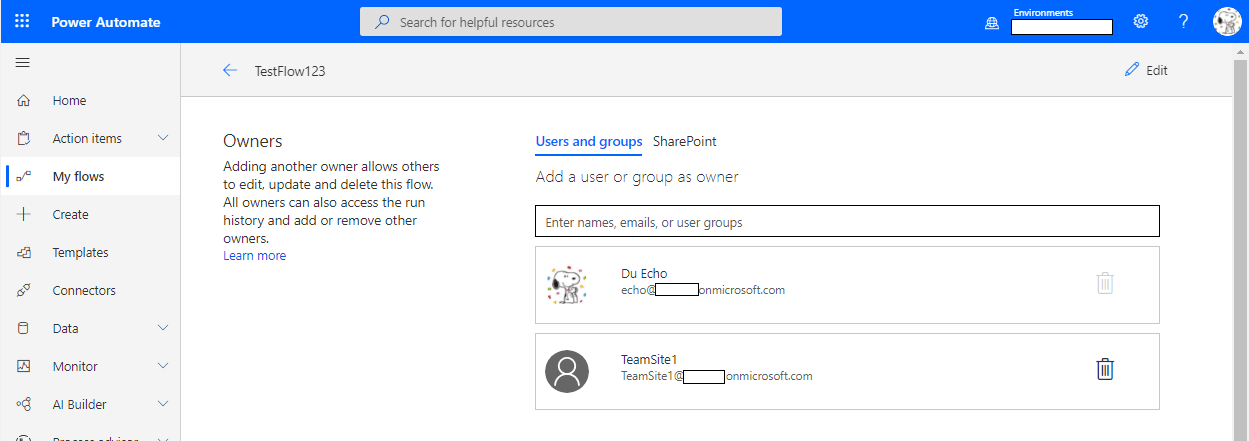The width and height of the screenshot is (1249, 441).
Task: Remove TeamSite1 owner with trash icon
Action: click(1105, 369)
